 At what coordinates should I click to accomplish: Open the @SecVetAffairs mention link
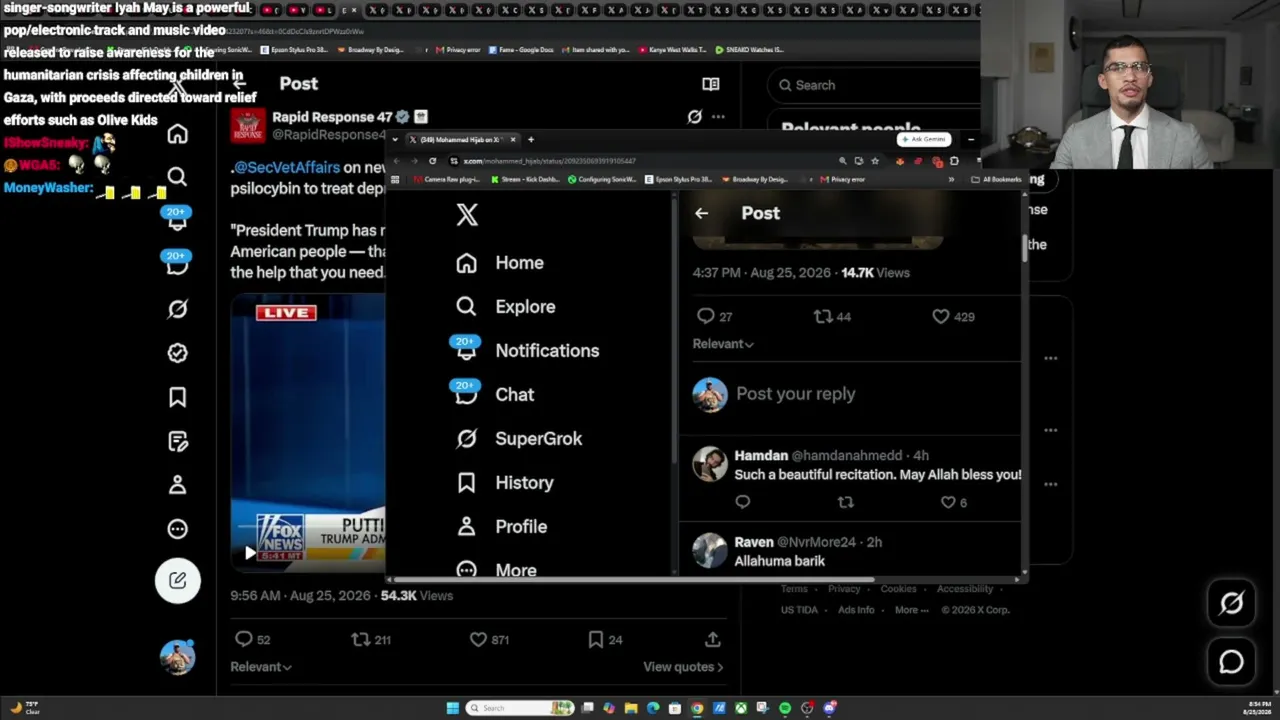click(286, 167)
